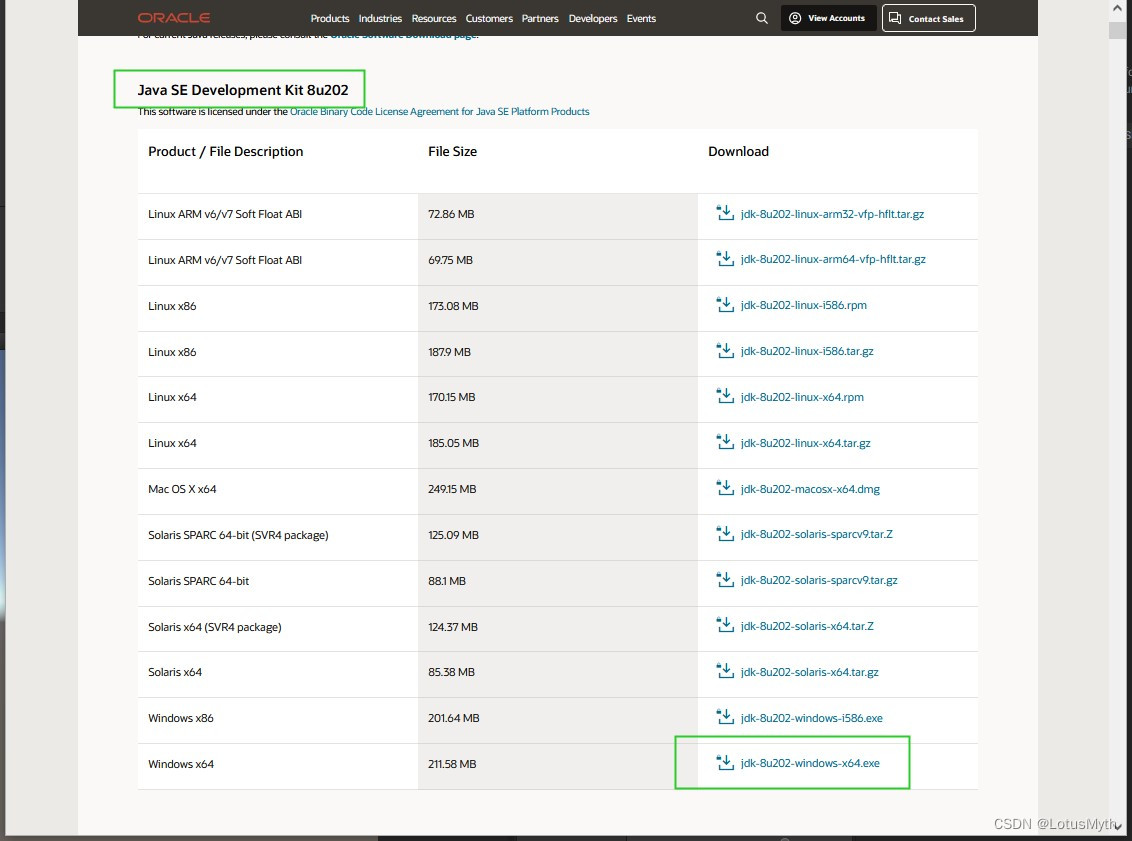Click the Contact Sales button
Screen dimensions: 1132x841
point(928,18)
